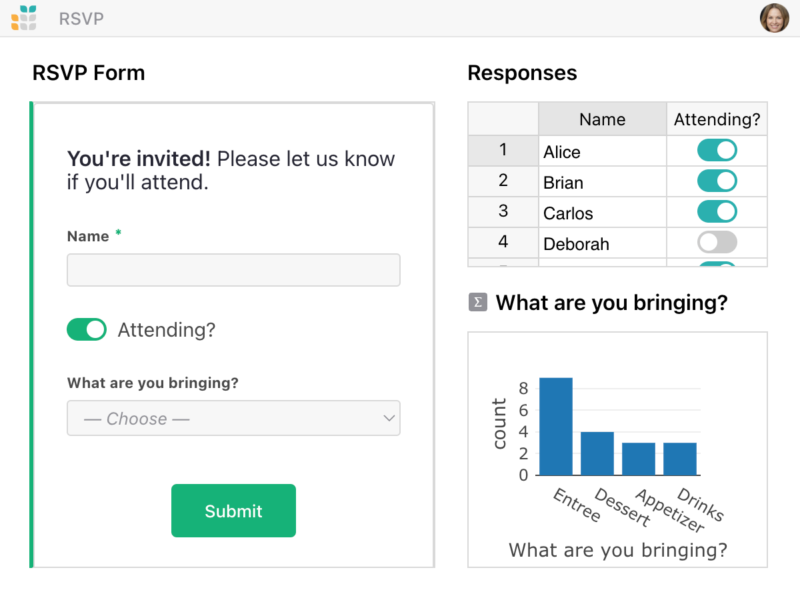Submit the RSVP form
This screenshot has height=600, width=800.
[x=234, y=511]
